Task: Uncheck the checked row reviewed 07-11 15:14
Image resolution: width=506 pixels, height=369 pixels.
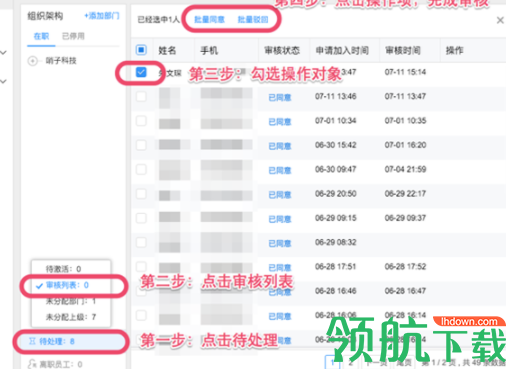Action: click(x=141, y=72)
